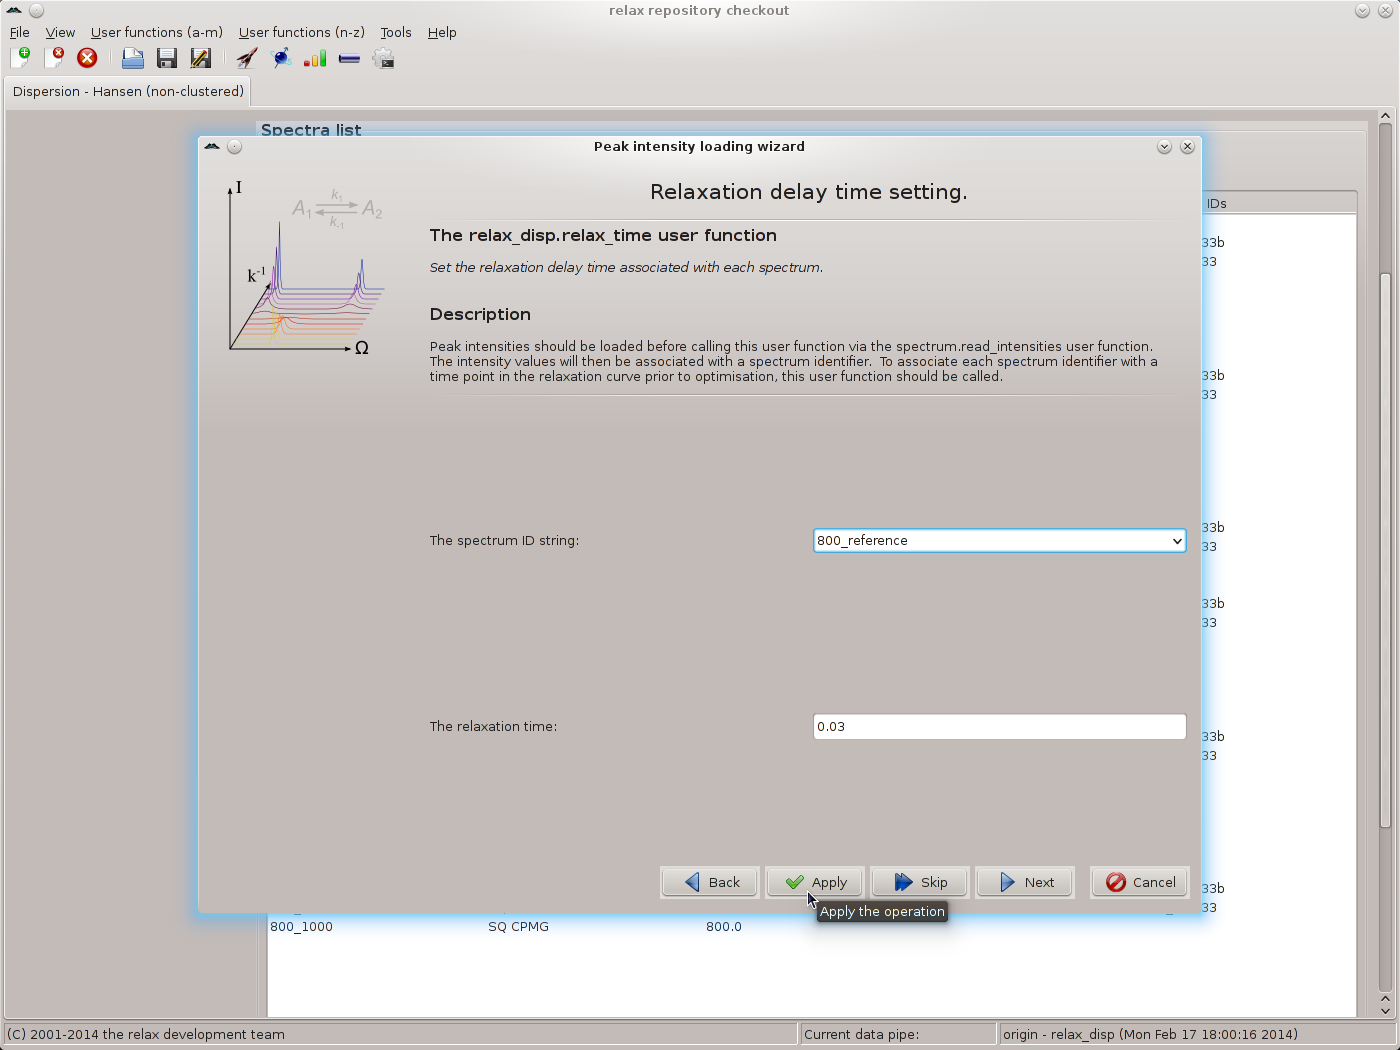Switch to Dispersion - Hansen (non-clustered) tab
This screenshot has width=1400, height=1050.
tap(128, 91)
